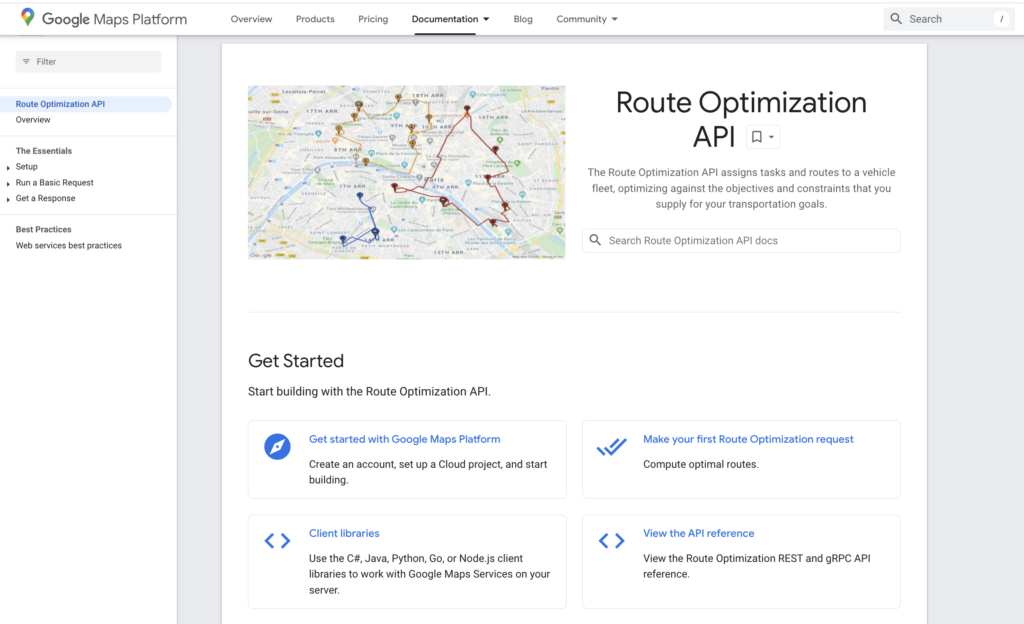
Task: Open the Documentation dropdown menu
Action: pos(450,18)
